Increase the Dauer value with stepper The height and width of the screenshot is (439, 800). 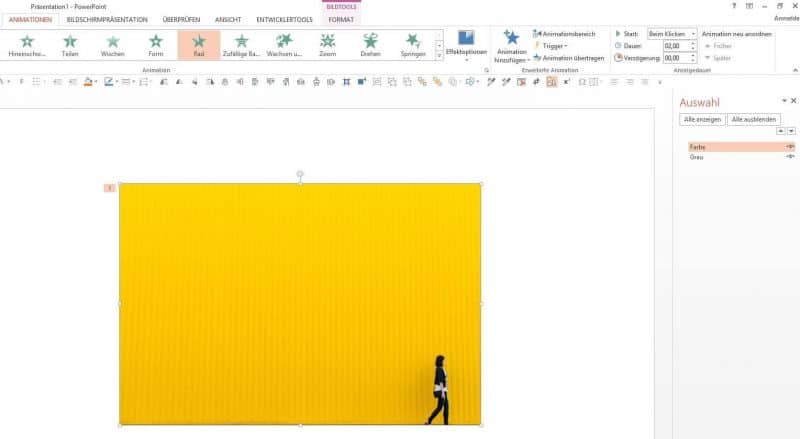coord(693,43)
